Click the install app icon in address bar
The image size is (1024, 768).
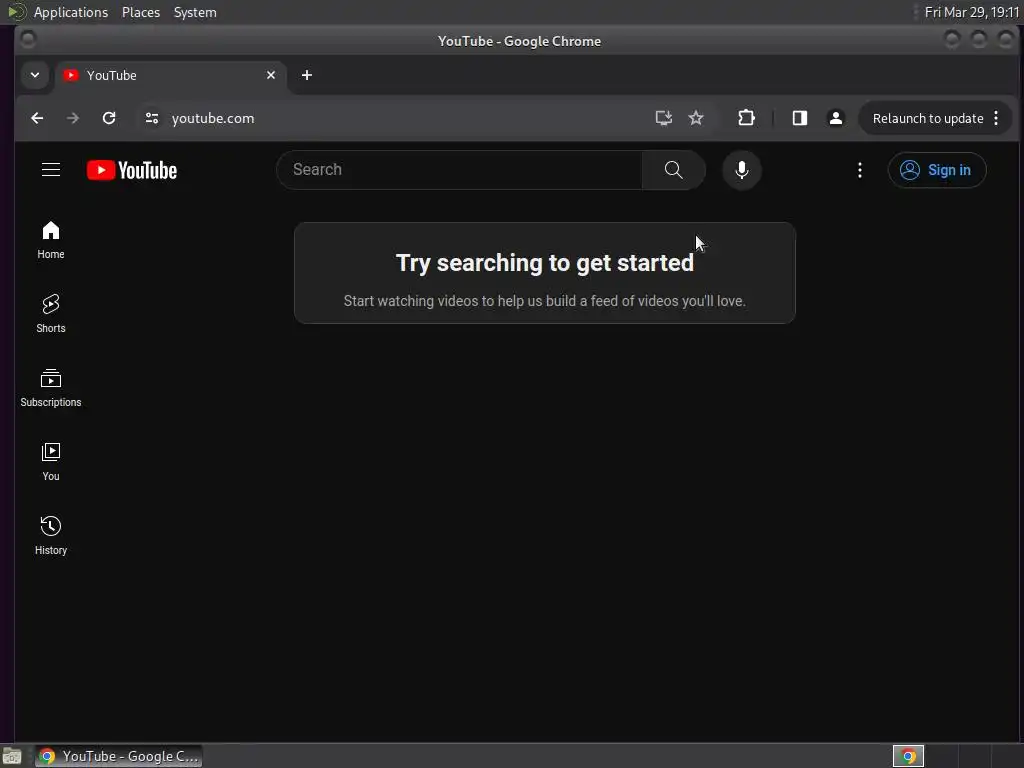point(664,118)
